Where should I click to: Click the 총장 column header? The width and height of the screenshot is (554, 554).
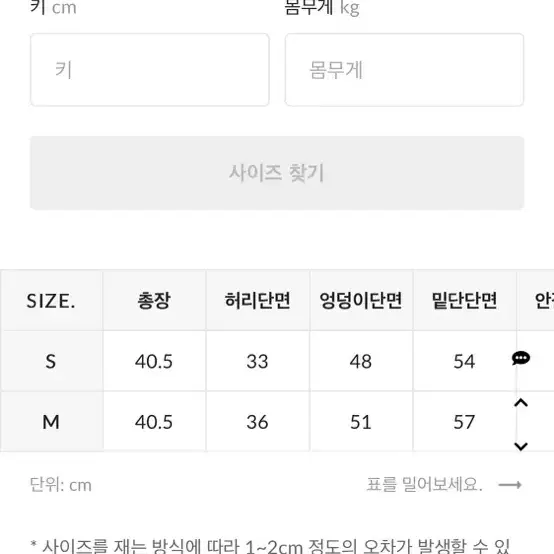pyautogui.click(x=154, y=301)
